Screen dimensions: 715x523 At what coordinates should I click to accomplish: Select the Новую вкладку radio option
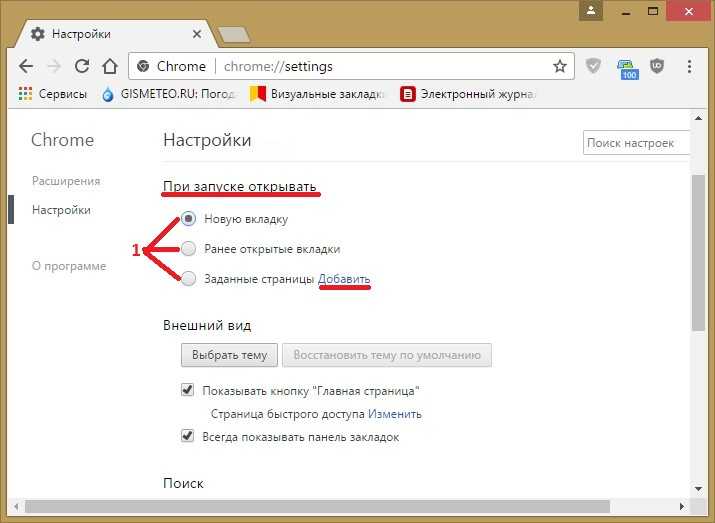coord(188,219)
